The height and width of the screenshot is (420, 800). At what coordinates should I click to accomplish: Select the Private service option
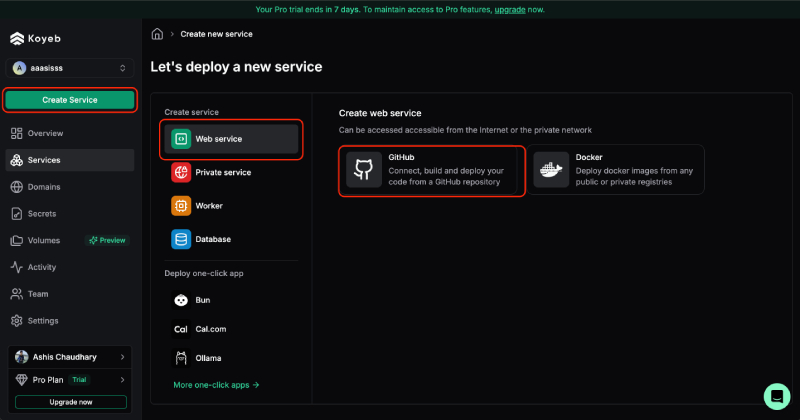pos(231,172)
